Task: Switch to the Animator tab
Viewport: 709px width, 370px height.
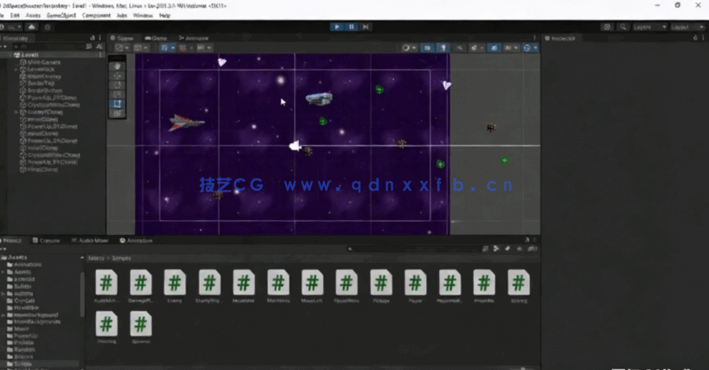Action: click(x=194, y=38)
